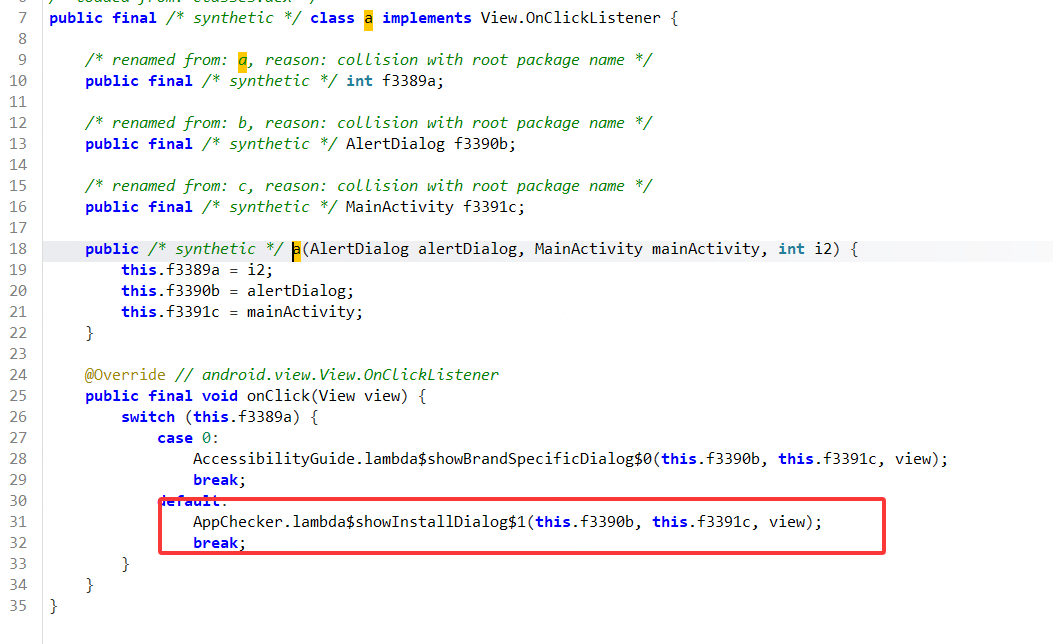The image size is (1053, 644).
Task: Click field name f3389a on line 10
Action: [409, 81]
